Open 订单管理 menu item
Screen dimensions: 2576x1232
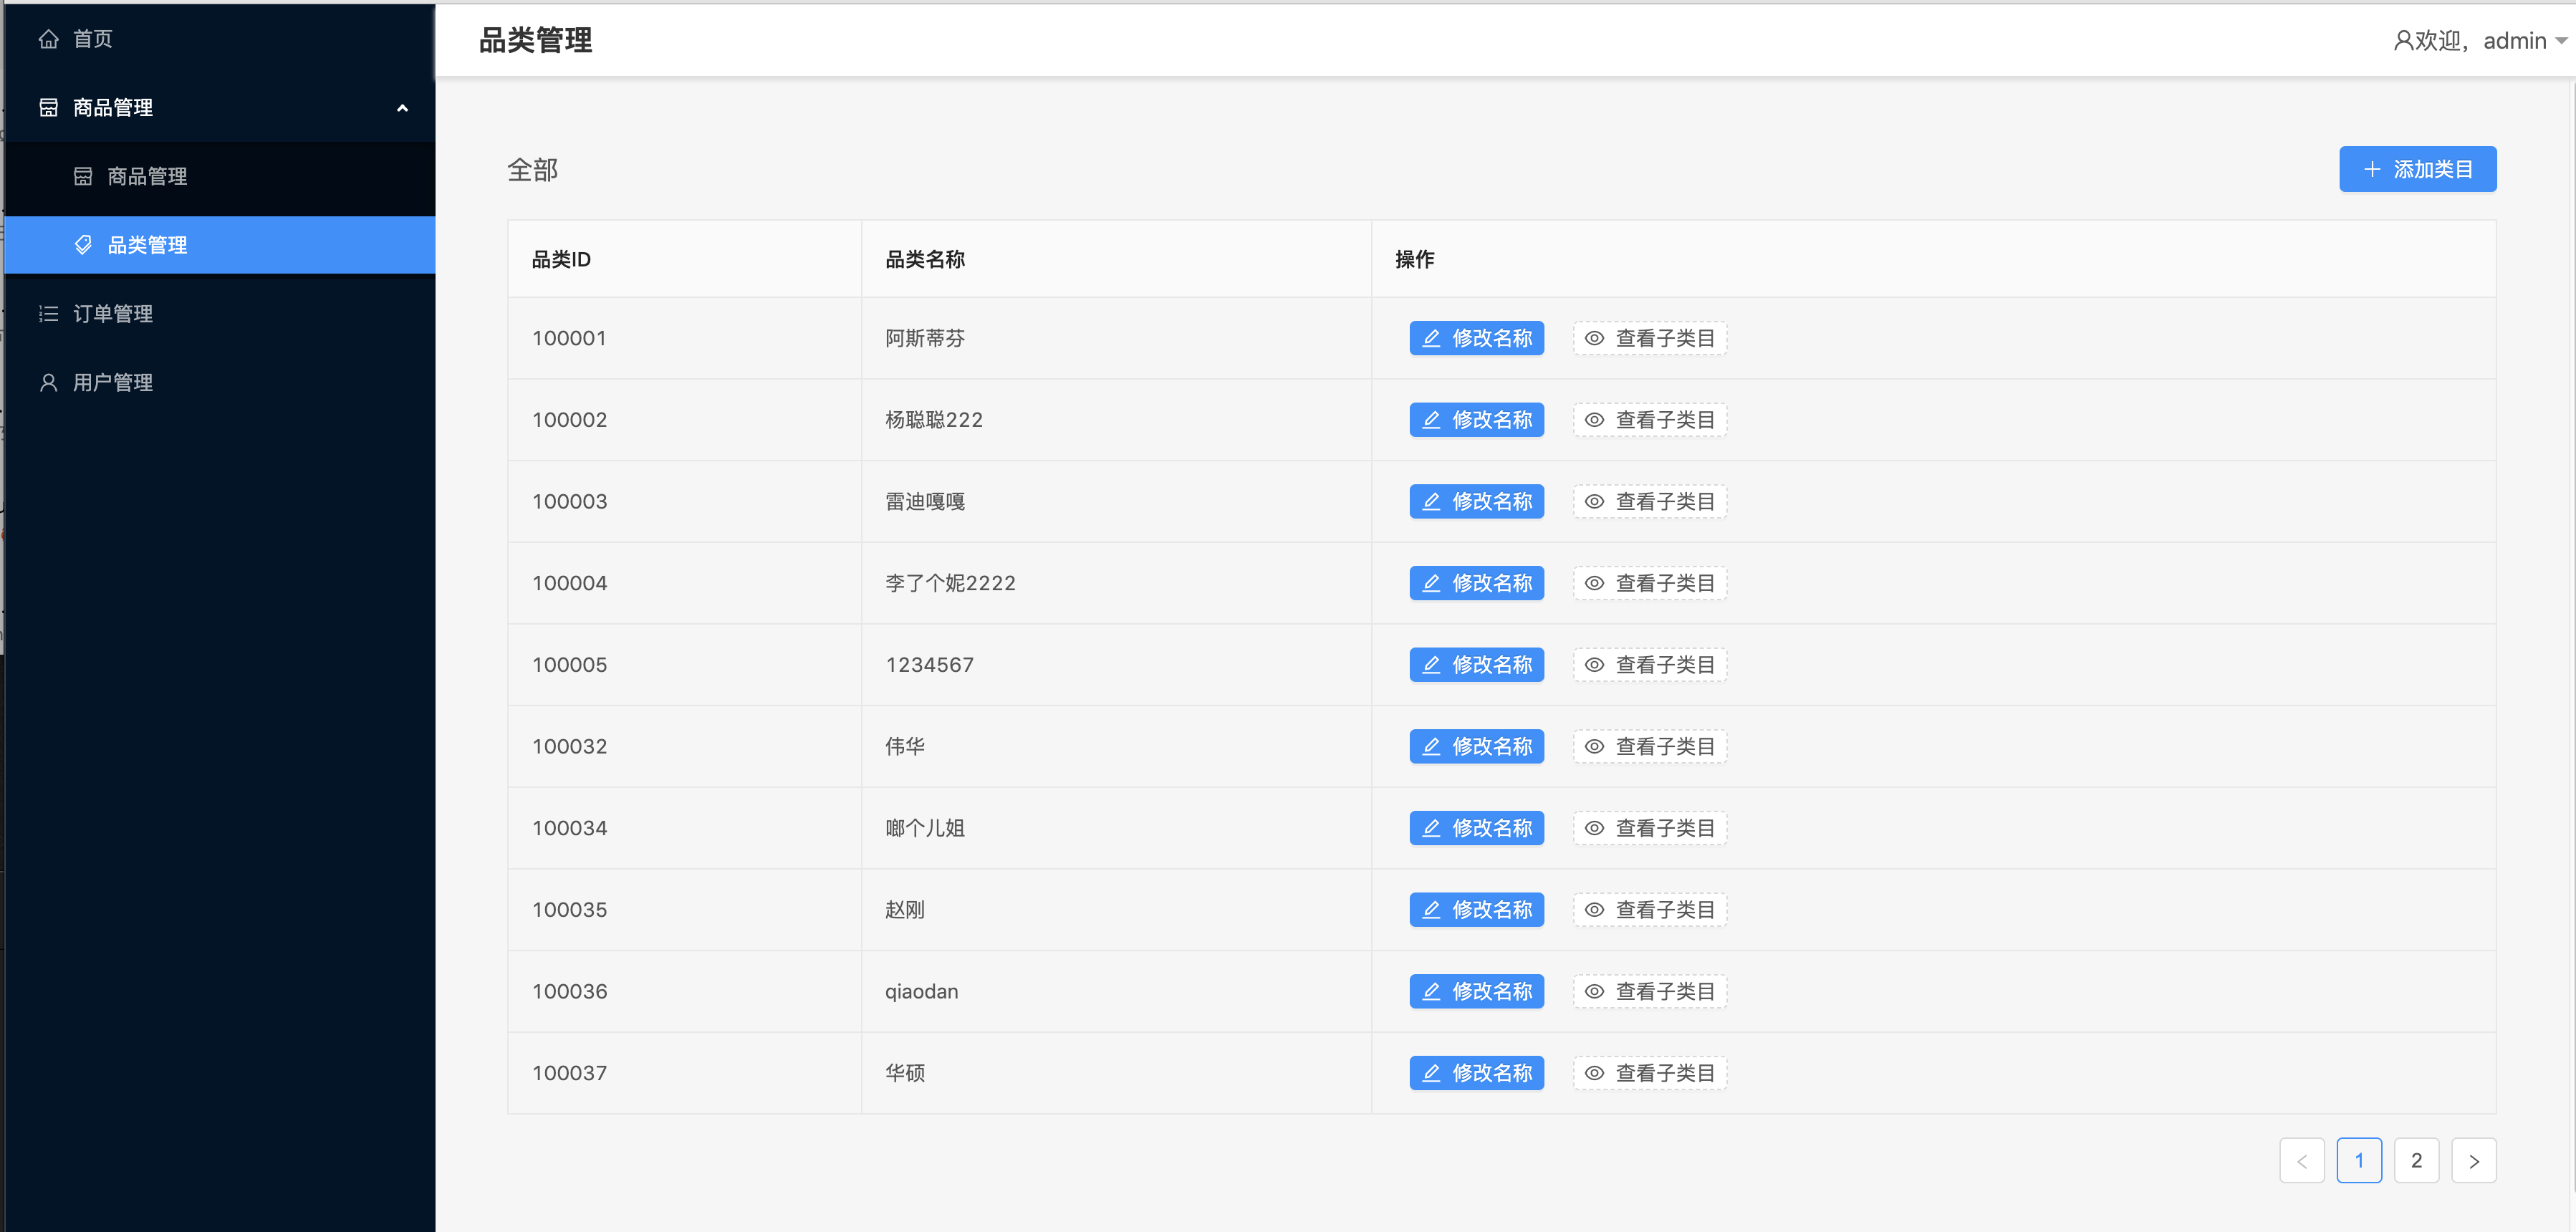pos(113,314)
